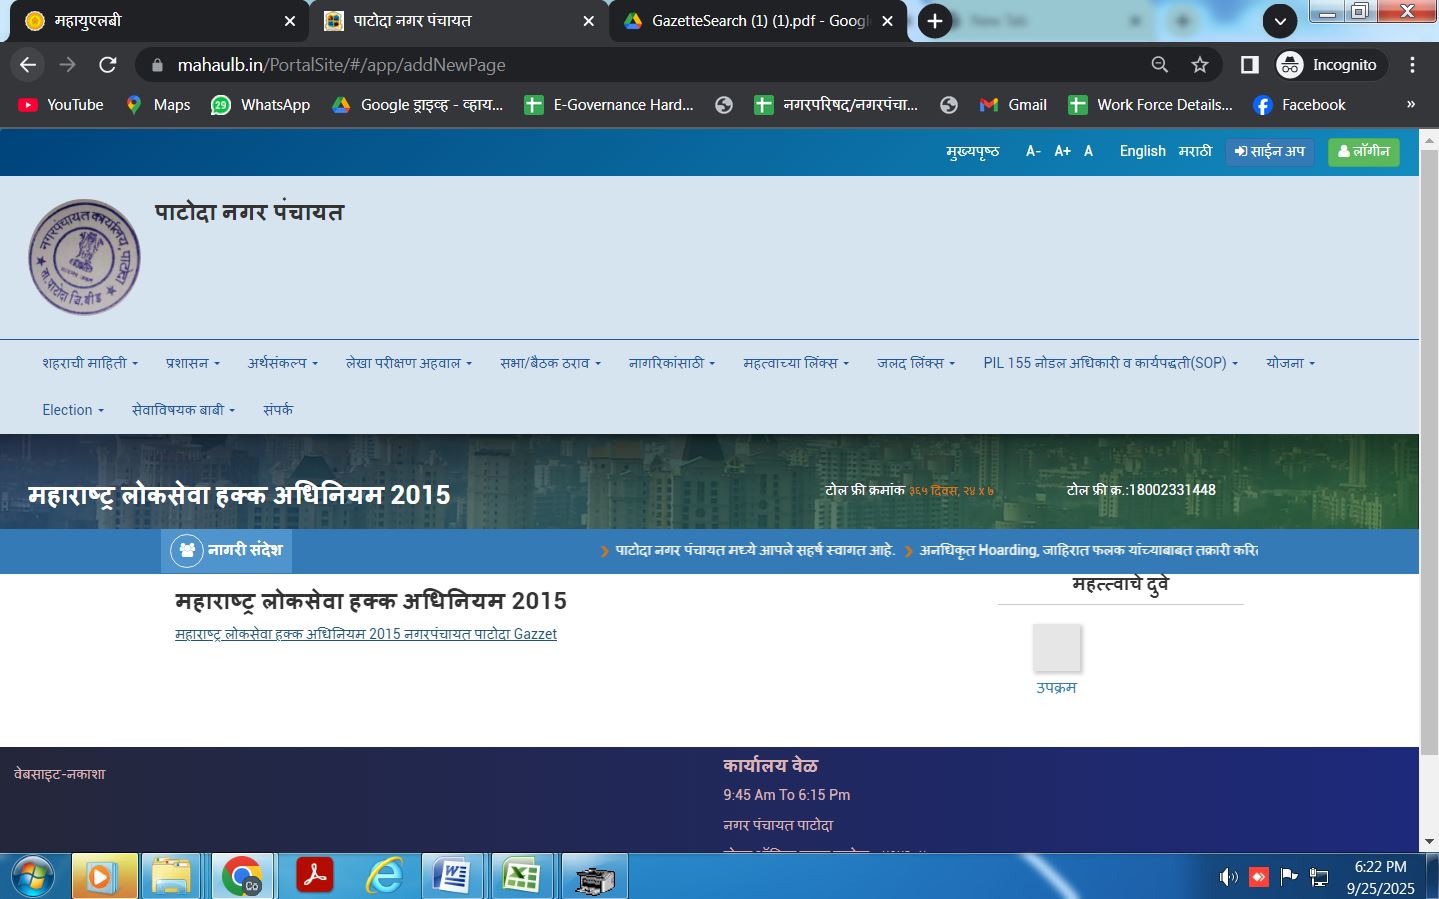Bookmark this page with star icon

[x=1200, y=65]
